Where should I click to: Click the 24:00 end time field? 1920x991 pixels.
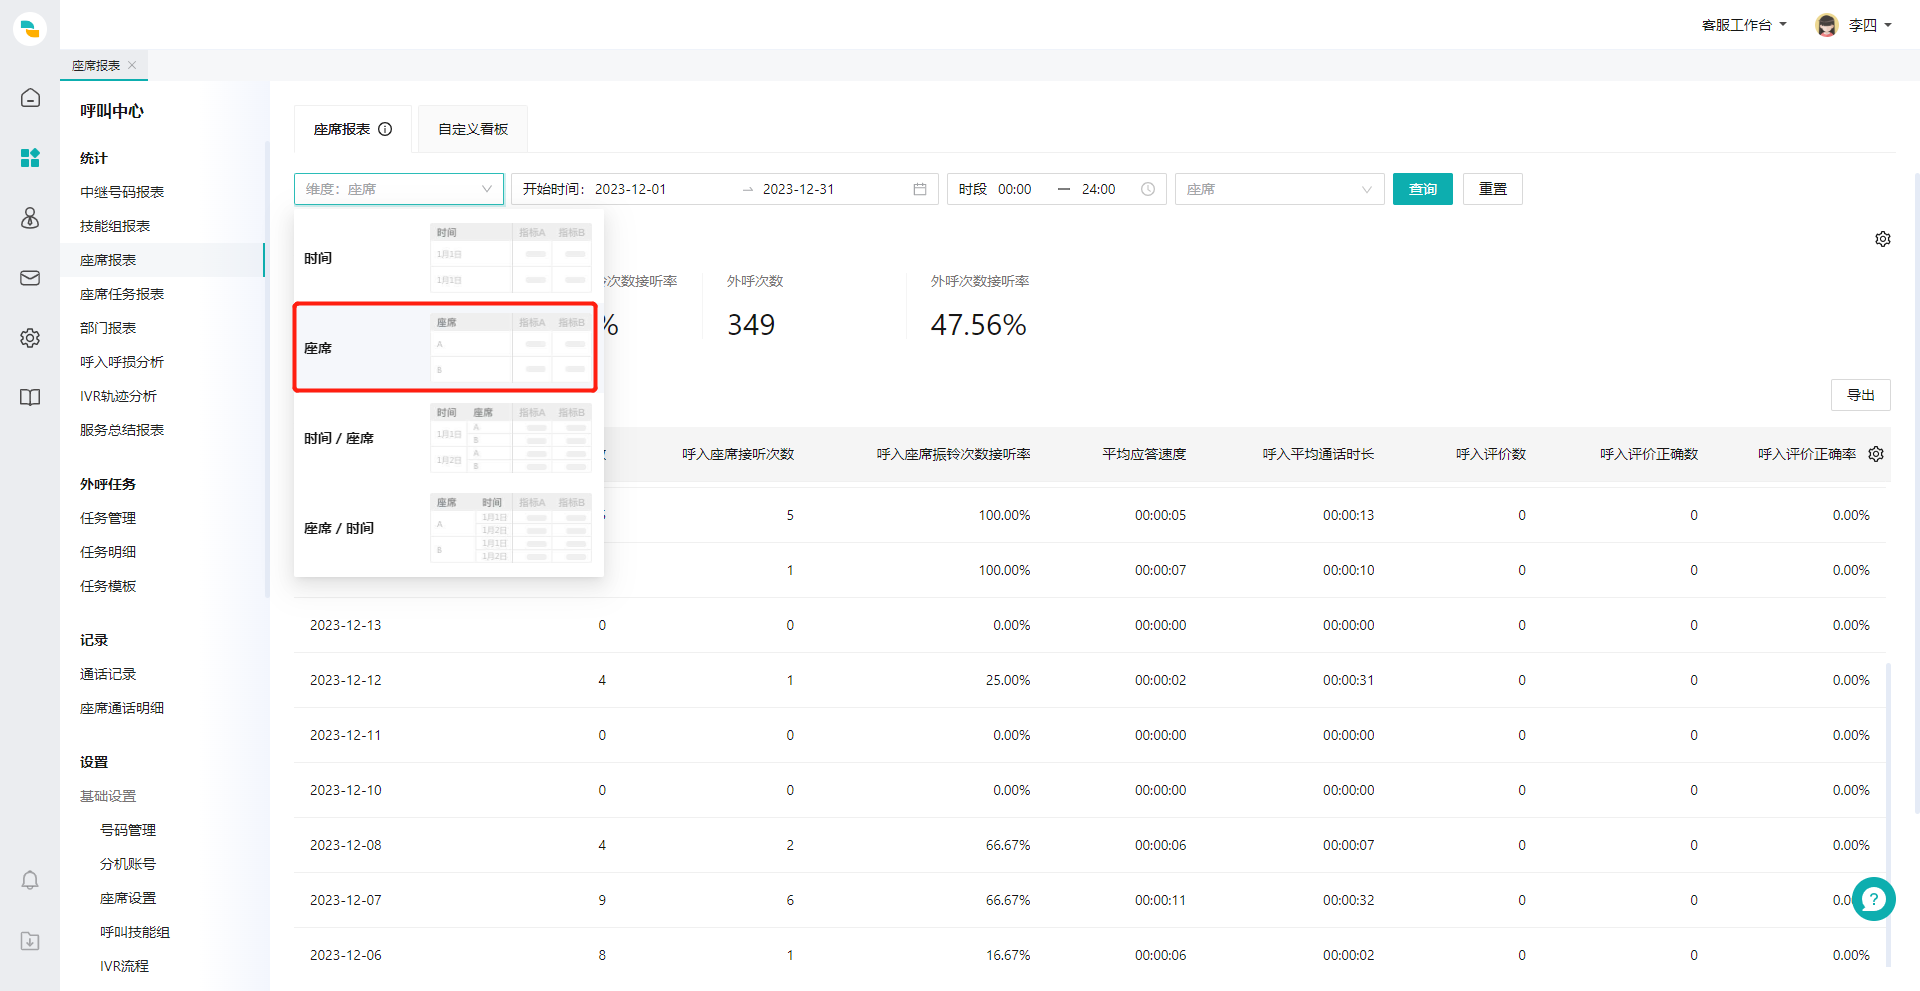pos(1099,189)
